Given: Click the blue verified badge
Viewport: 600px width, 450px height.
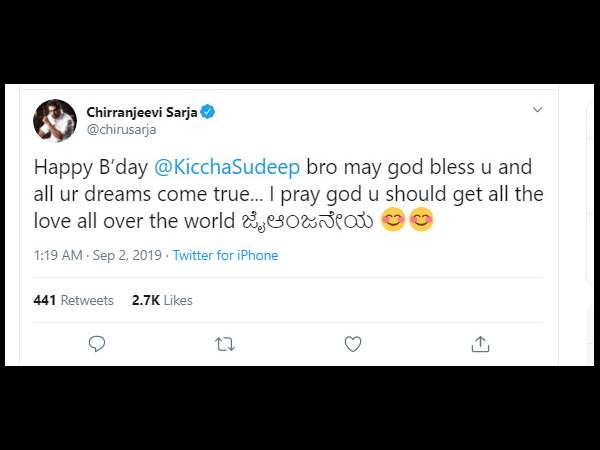Looking at the screenshot, I should [208, 112].
